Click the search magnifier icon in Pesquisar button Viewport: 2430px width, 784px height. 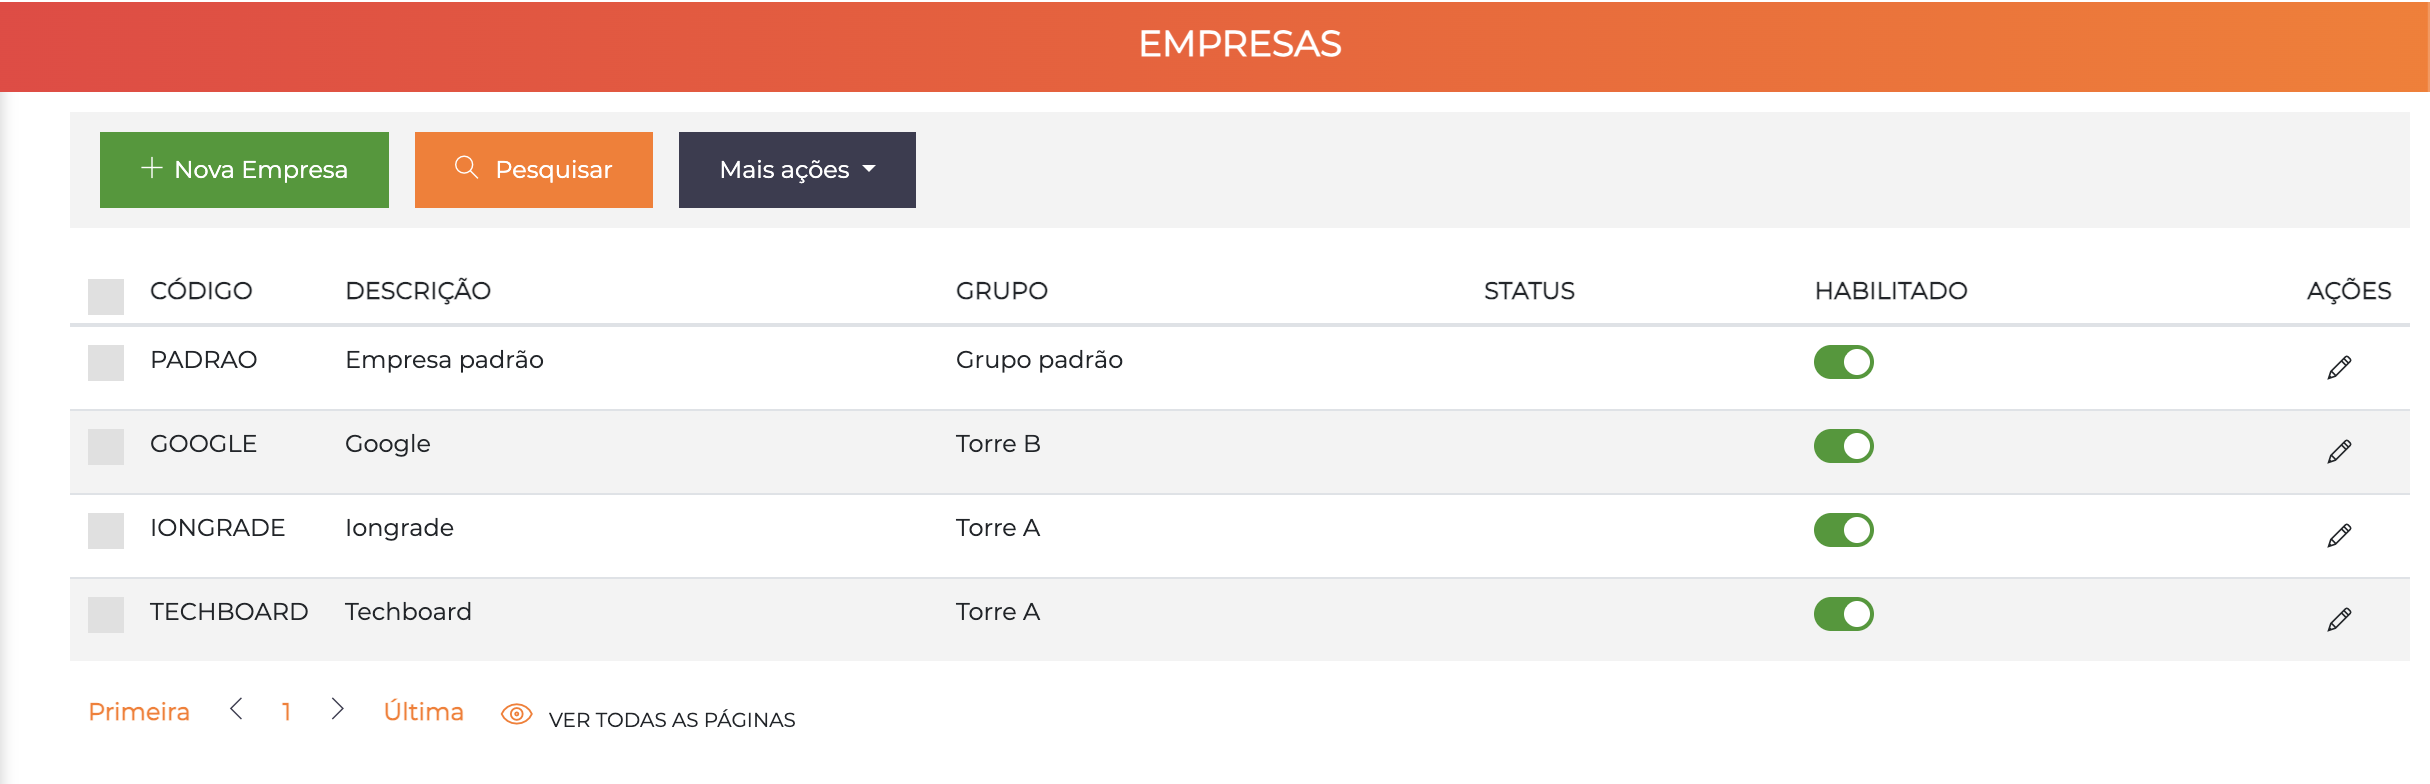(x=466, y=168)
